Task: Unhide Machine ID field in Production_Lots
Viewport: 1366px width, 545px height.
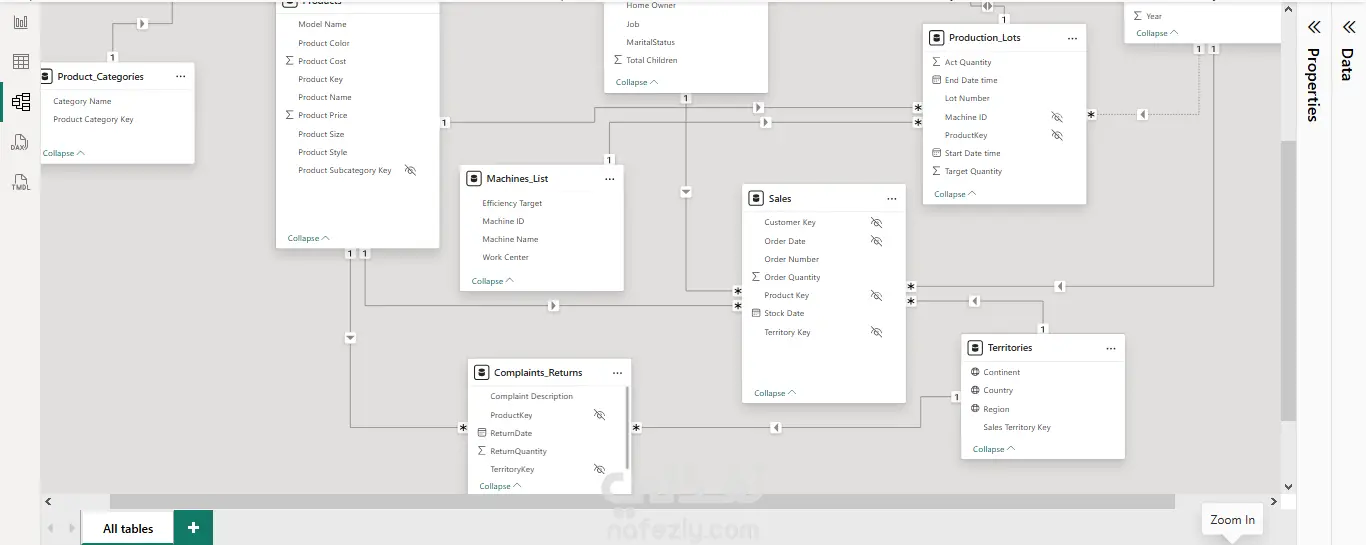Action: pyautogui.click(x=1057, y=117)
